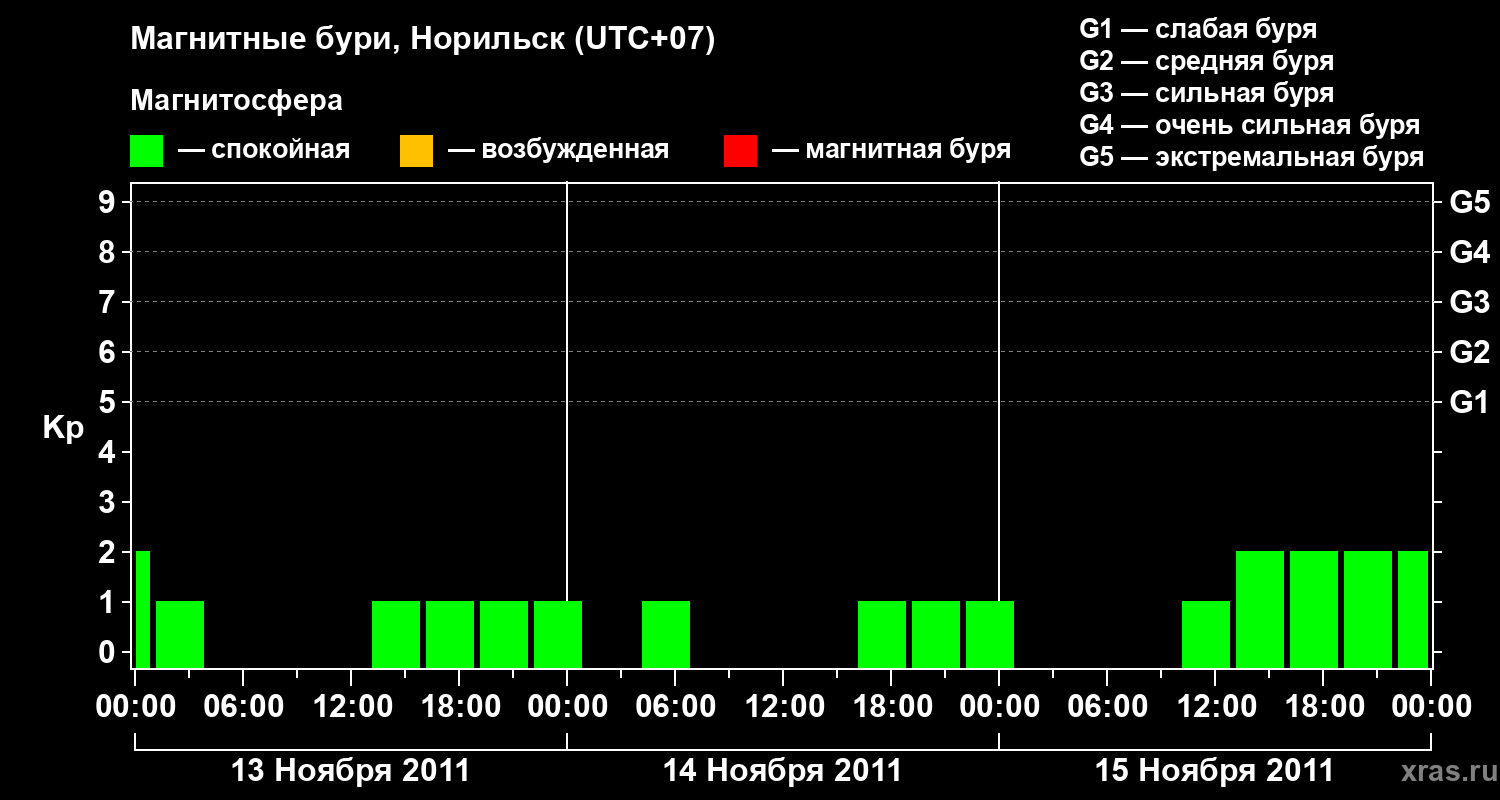Click the 12:00 time label above 14 Ноября
This screenshot has width=1500, height=800.
(x=783, y=707)
